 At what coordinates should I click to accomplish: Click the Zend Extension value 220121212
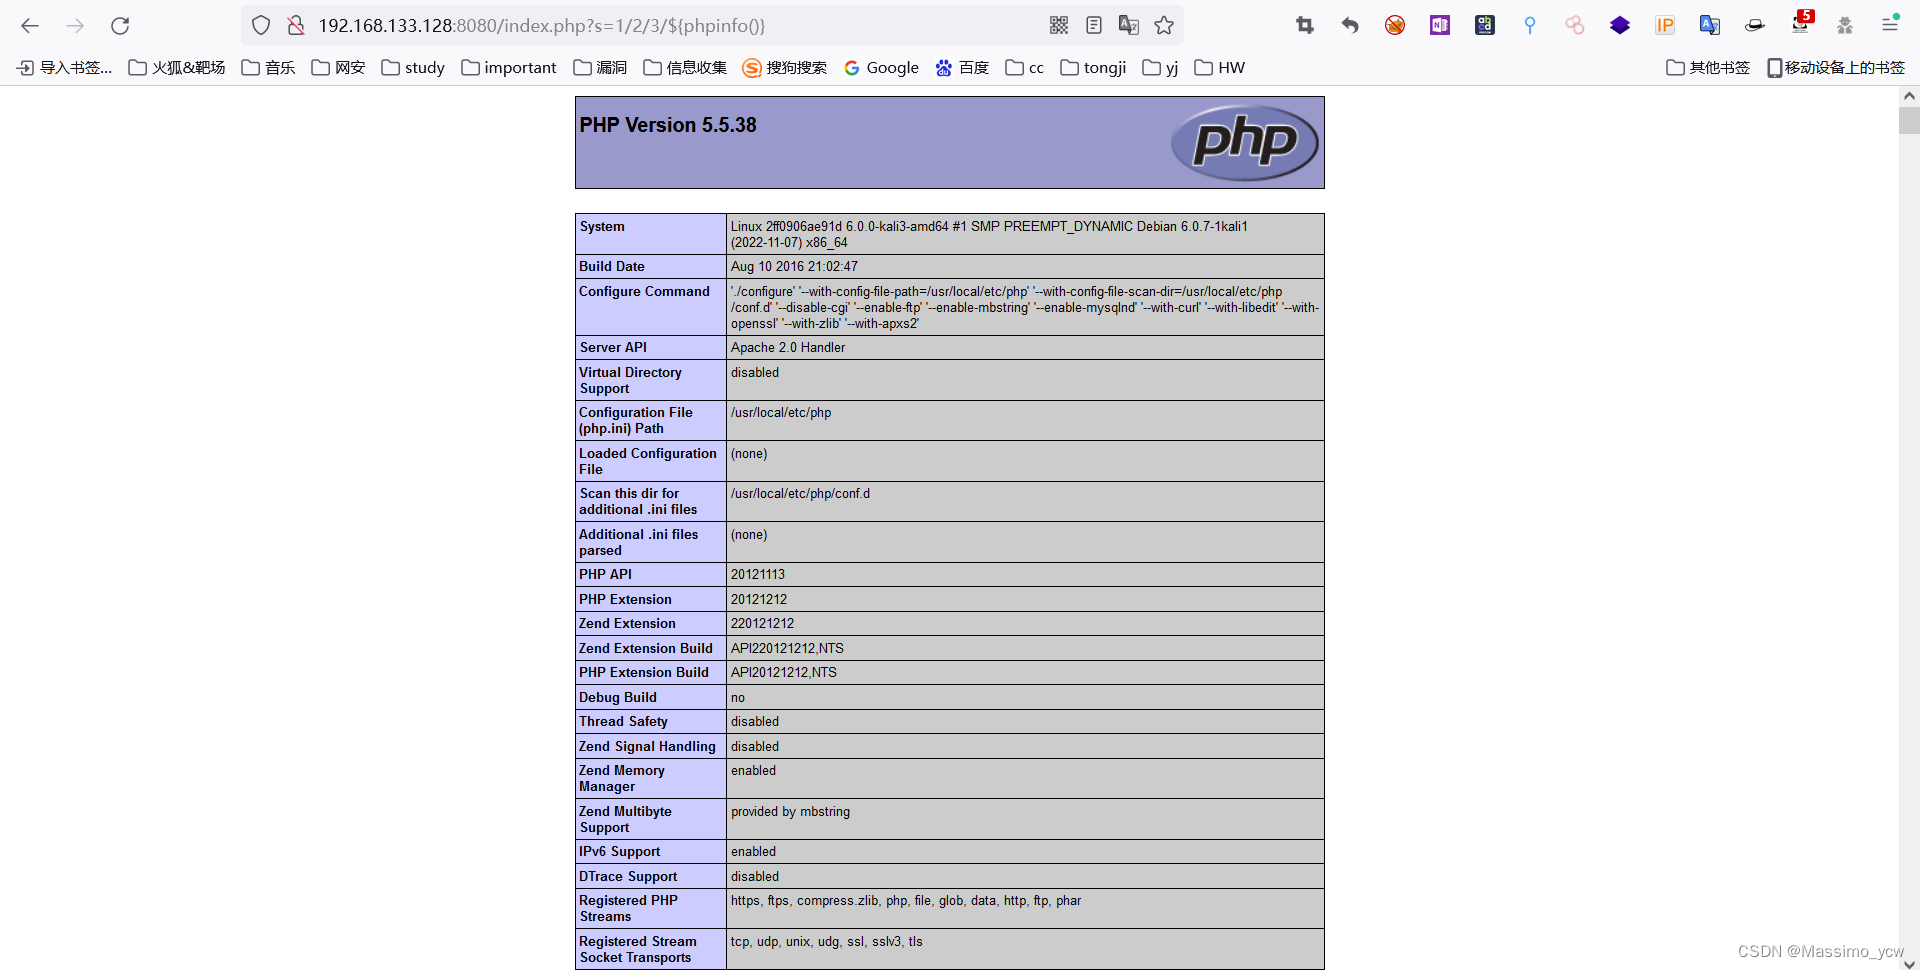pyautogui.click(x=762, y=624)
